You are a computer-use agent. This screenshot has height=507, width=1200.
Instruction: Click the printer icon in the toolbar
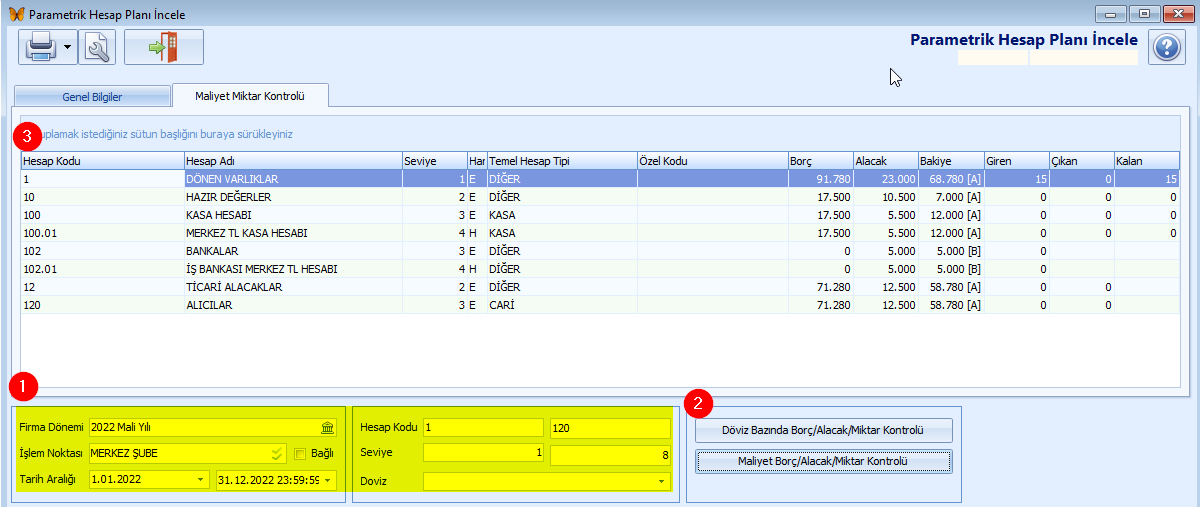41,47
